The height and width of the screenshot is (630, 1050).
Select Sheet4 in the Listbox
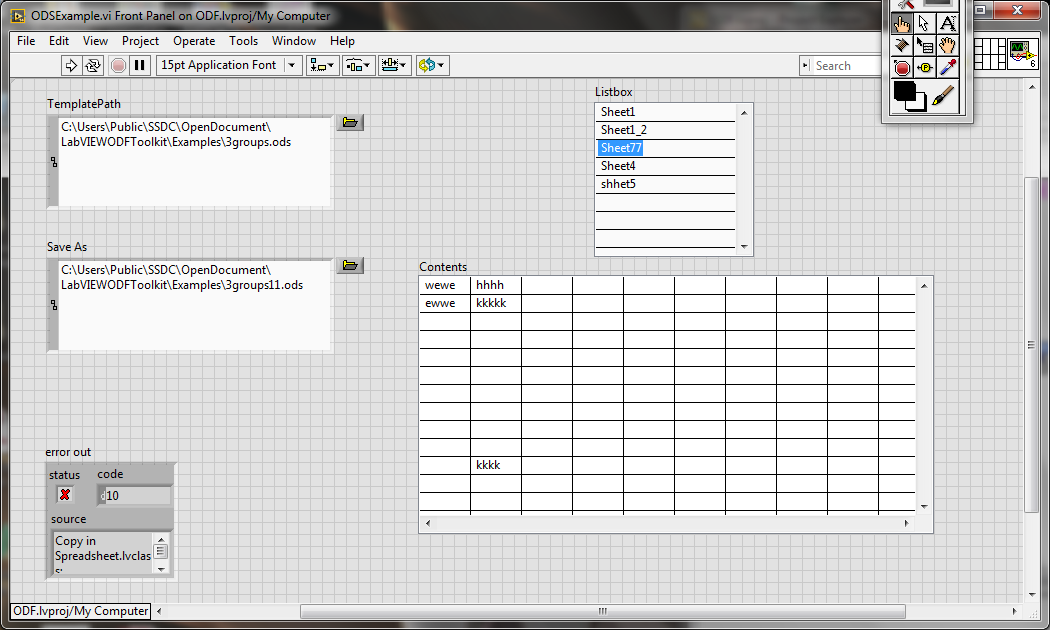click(618, 166)
